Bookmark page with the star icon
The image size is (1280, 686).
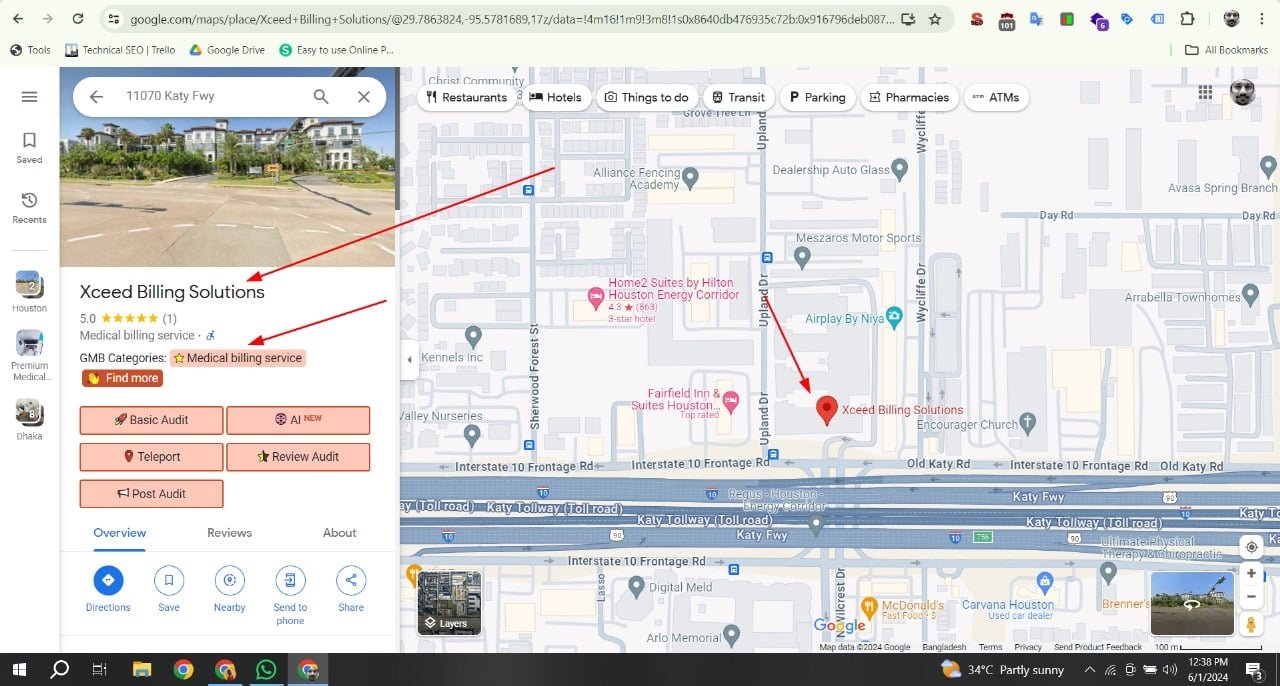[935, 19]
